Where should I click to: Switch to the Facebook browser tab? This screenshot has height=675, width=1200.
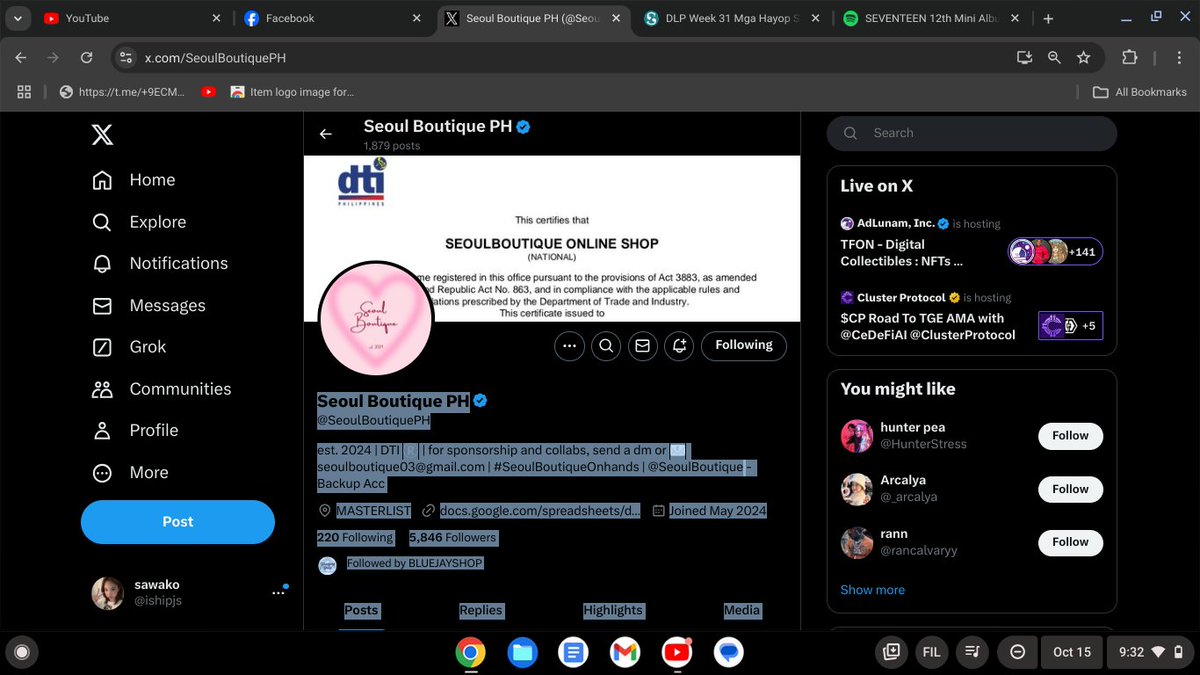click(333, 18)
